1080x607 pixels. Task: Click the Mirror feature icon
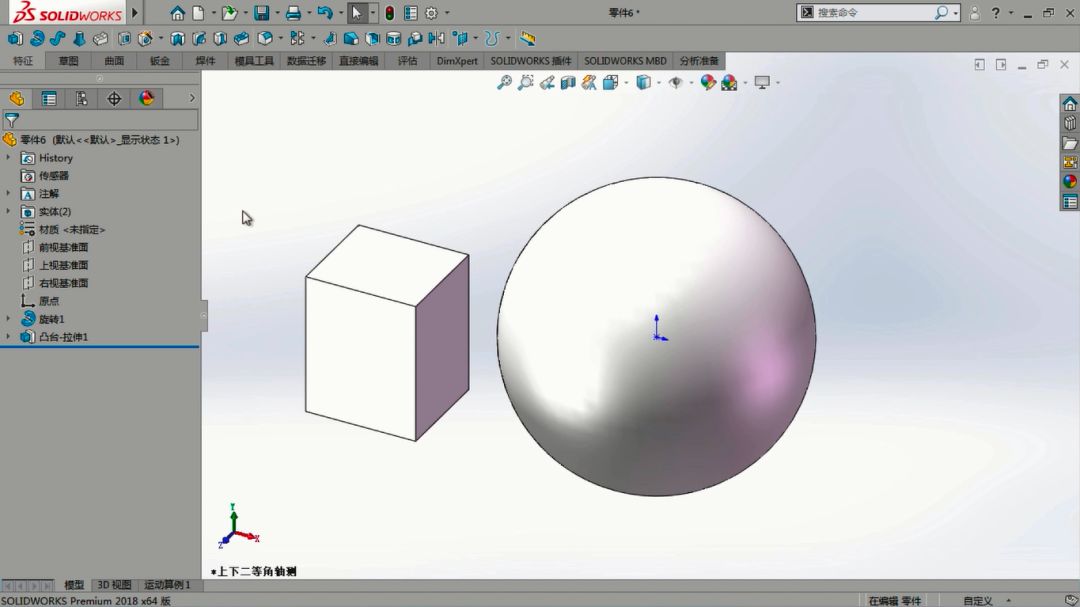tap(437, 39)
